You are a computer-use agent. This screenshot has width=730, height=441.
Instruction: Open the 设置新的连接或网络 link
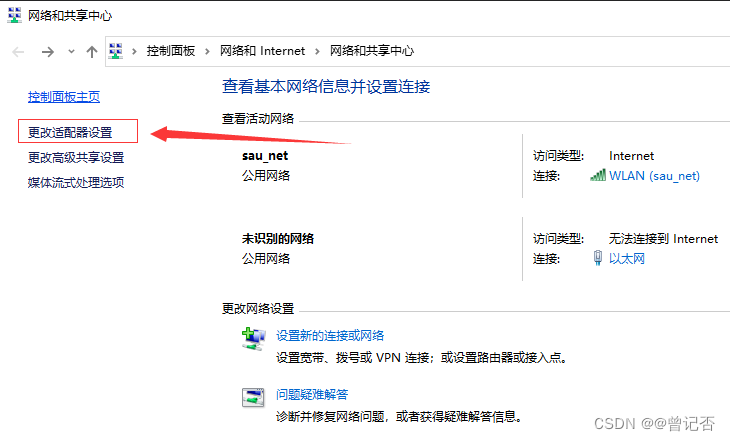tap(330, 335)
